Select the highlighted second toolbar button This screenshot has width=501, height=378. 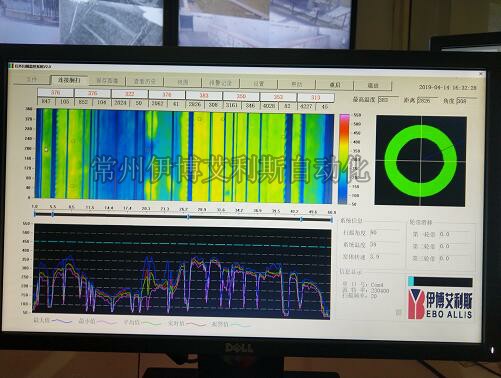tap(69, 80)
